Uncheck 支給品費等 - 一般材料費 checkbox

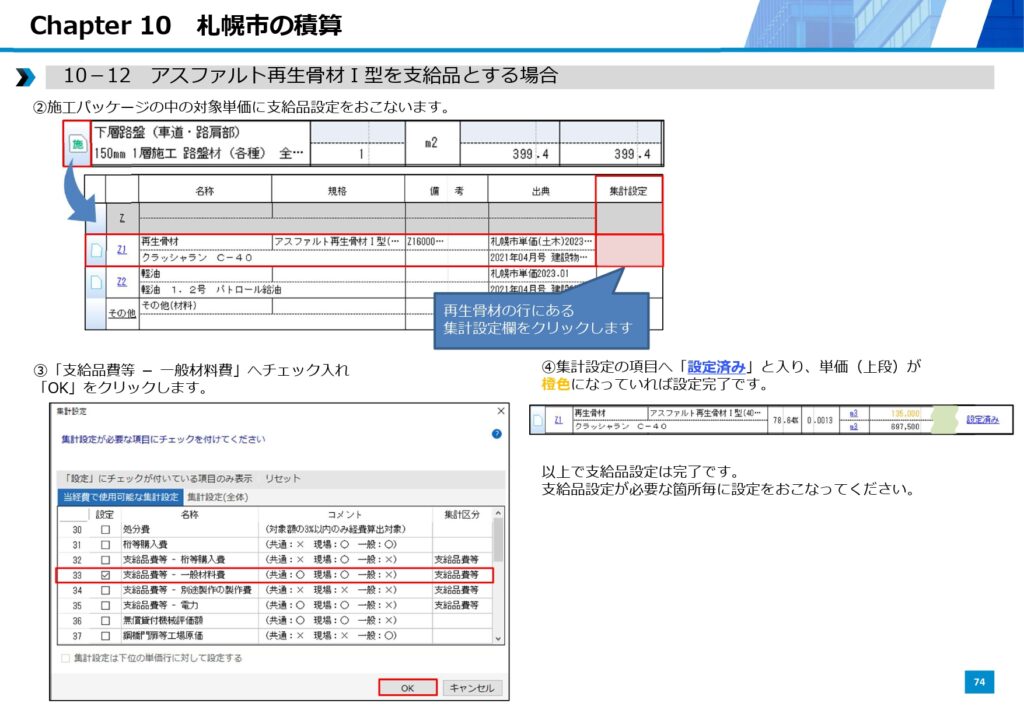coord(105,575)
